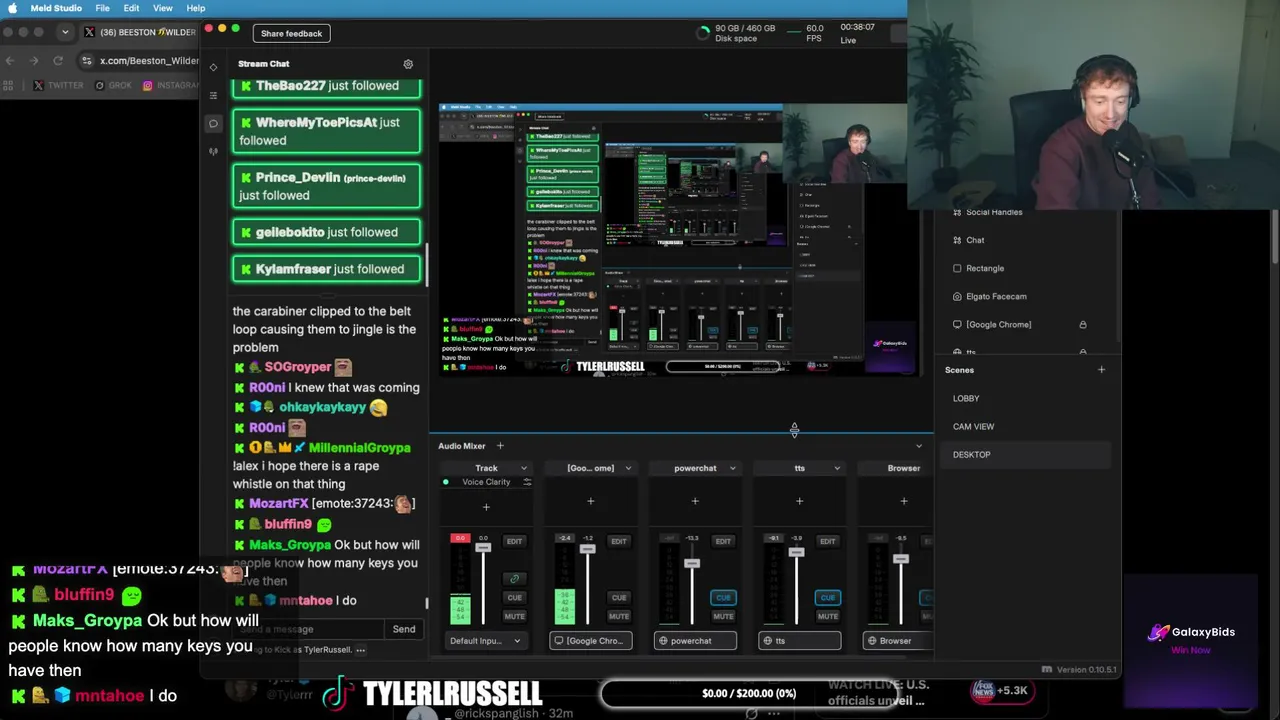
Task: Open the tts channel header dropdown
Action: (837, 468)
